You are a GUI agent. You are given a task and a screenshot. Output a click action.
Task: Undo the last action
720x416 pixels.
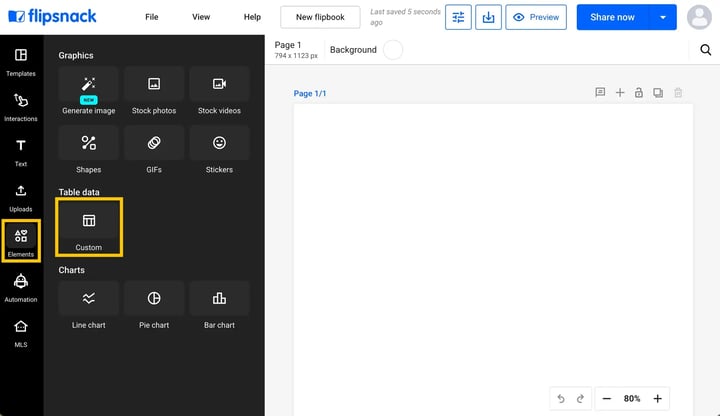[x=561, y=399]
